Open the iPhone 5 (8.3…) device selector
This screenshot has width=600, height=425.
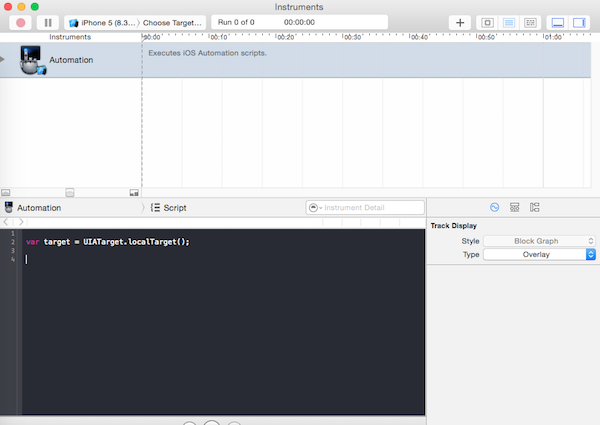point(101,23)
